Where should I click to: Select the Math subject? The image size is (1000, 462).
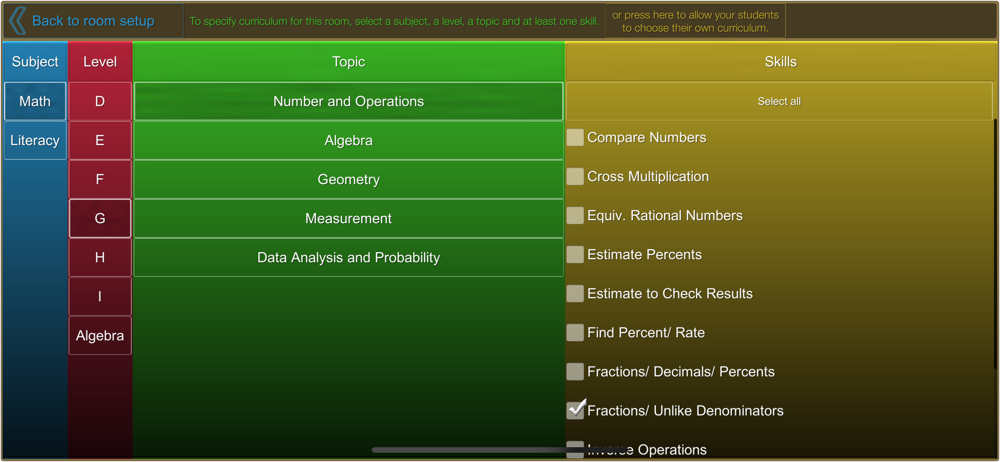point(35,101)
